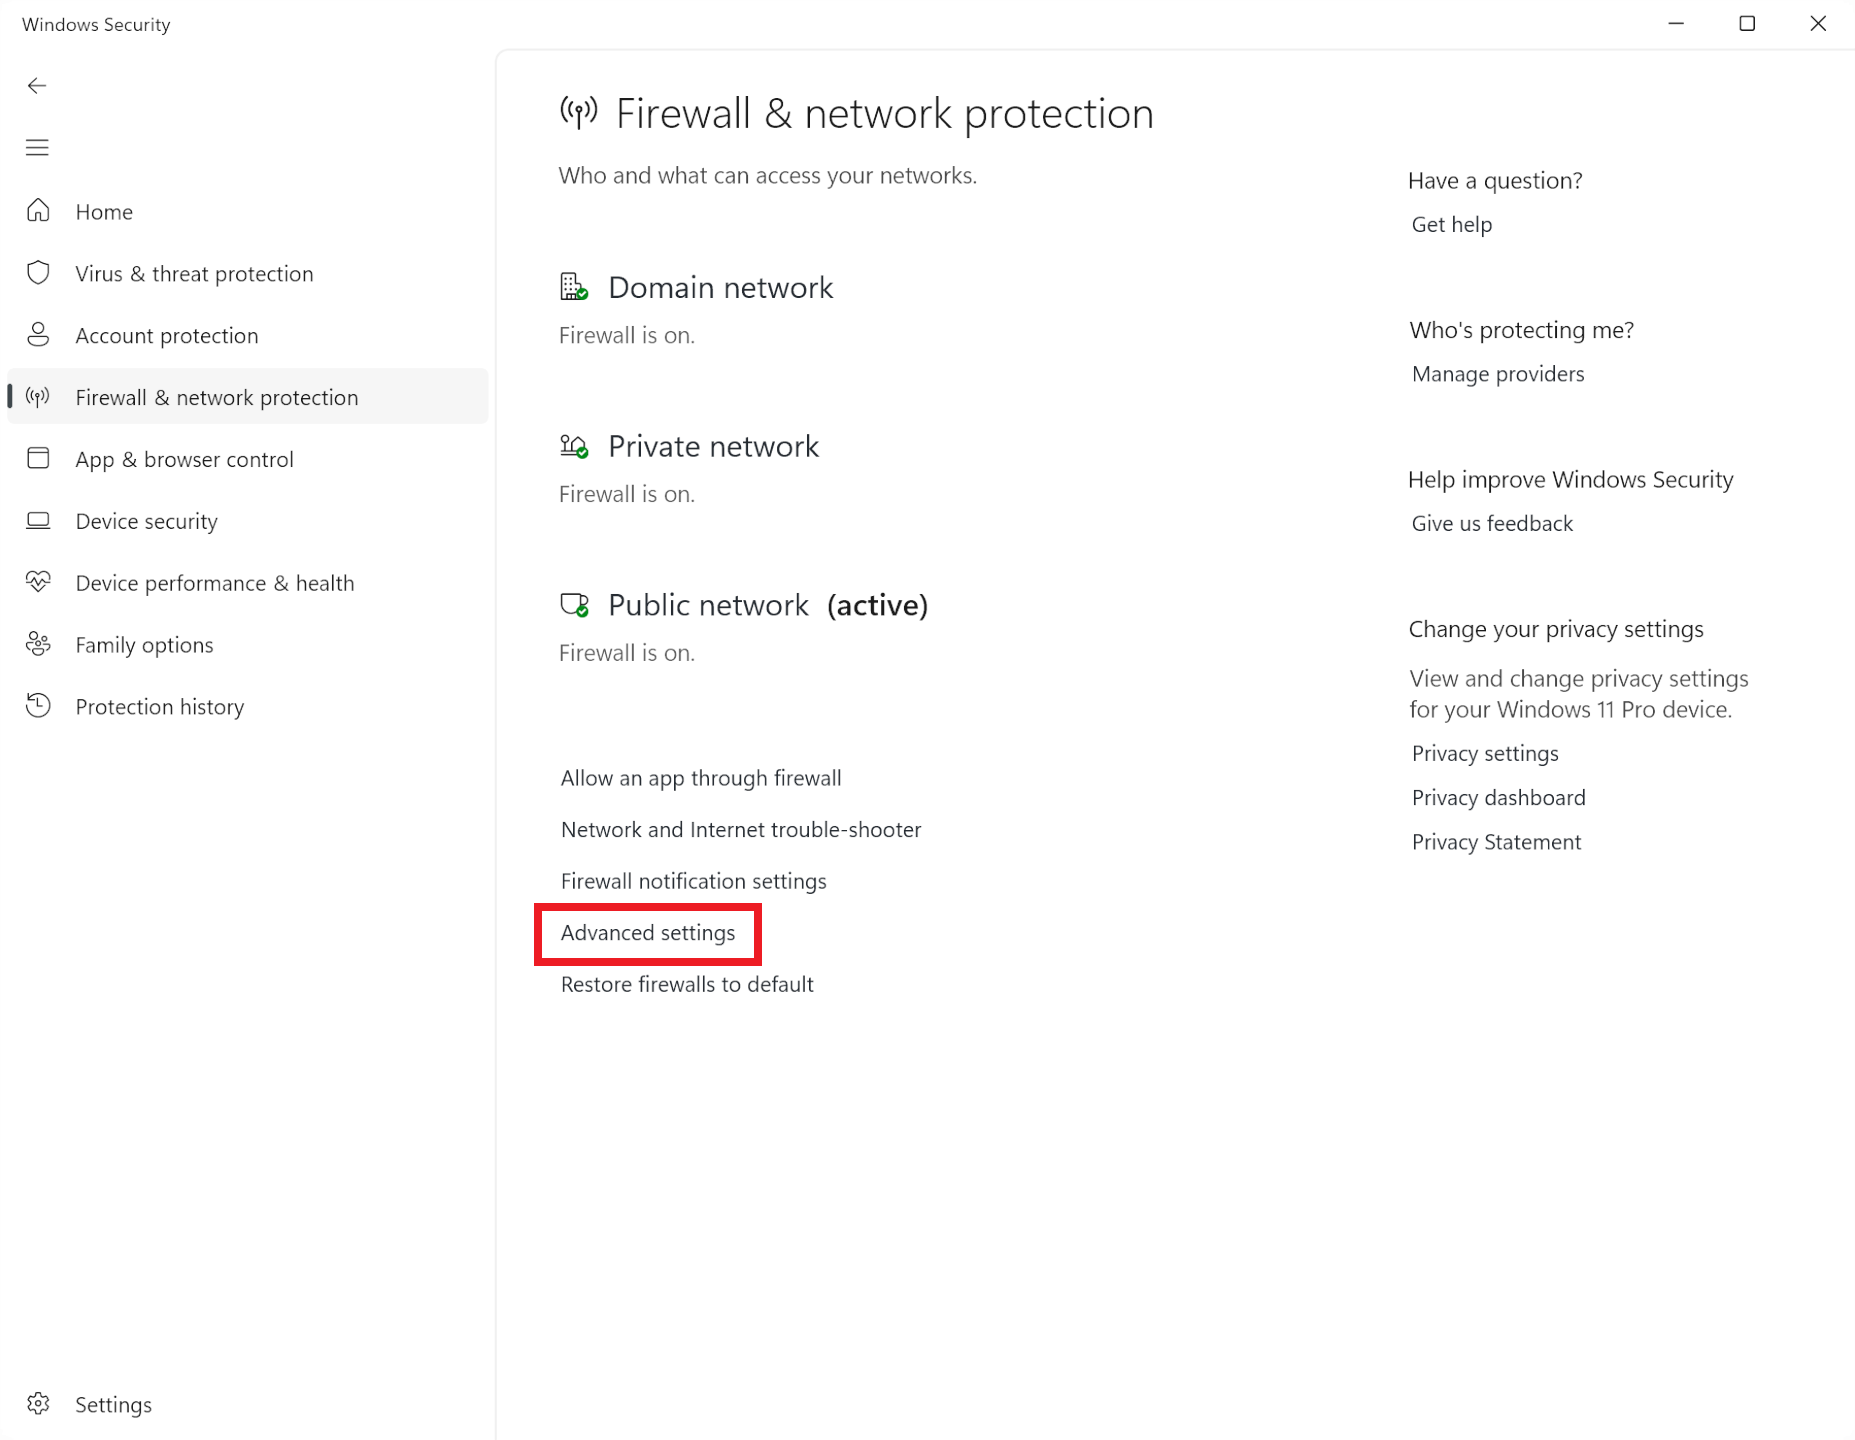Screen dimensions: 1855x1440
Task: Open Firewall notification settings
Action: [x=693, y=881]
